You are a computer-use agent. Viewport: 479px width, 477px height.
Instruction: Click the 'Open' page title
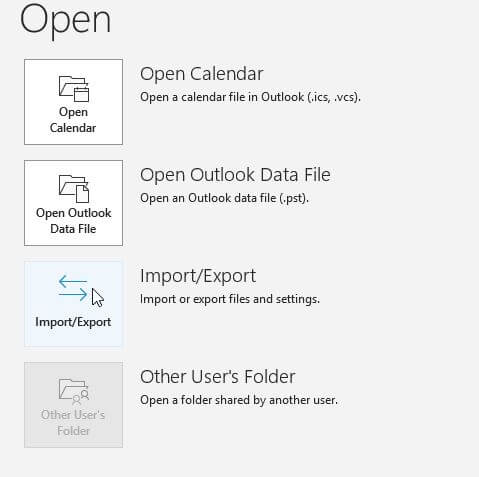coord(65,21)
